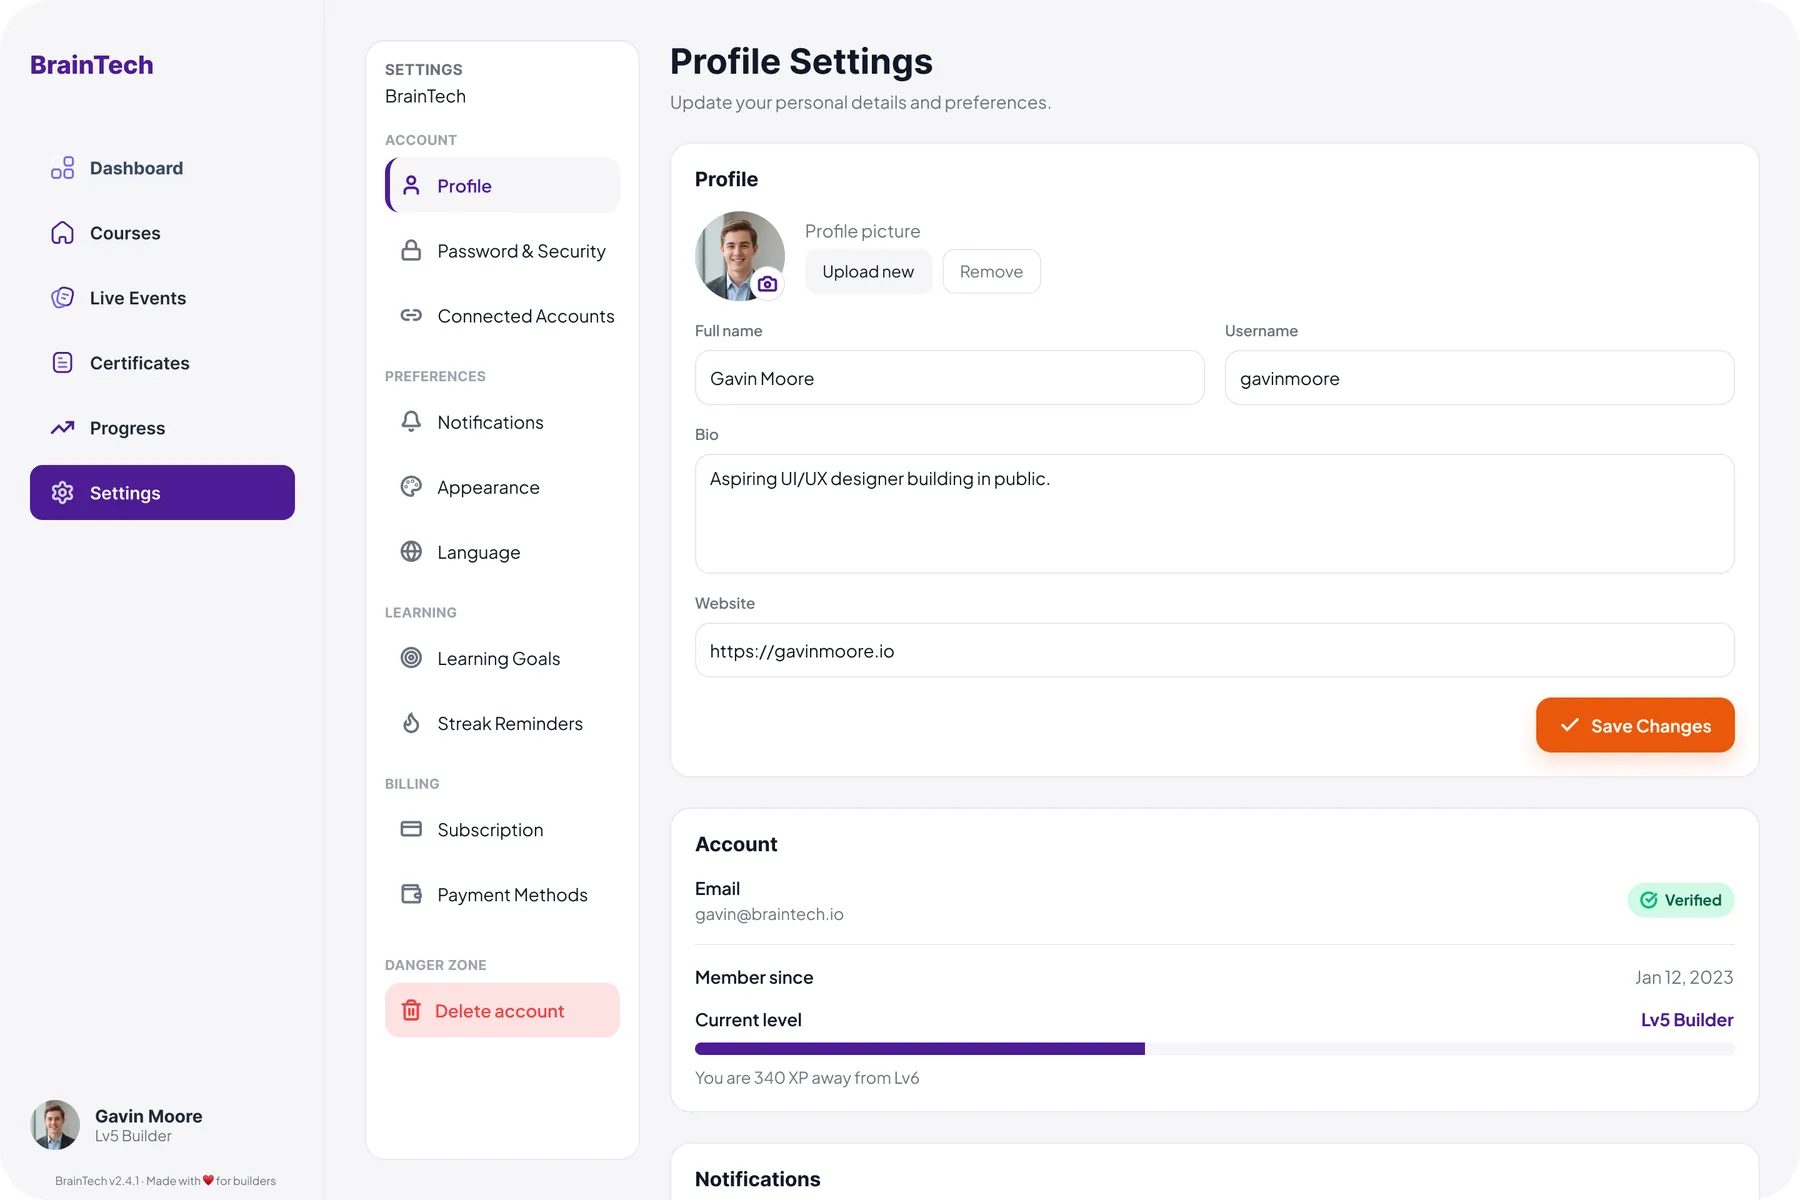Click the Progress trend arrow icon

(62, 428)
